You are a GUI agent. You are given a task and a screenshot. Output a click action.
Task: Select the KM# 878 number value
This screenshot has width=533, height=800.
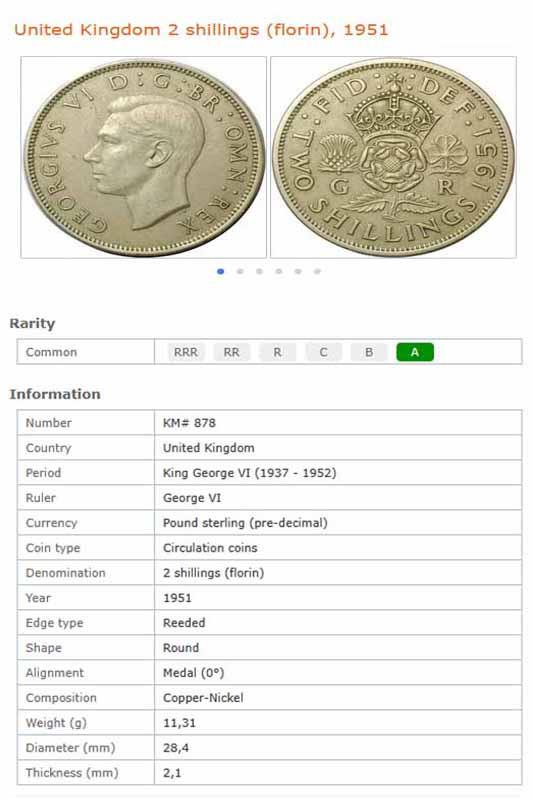click(189, 423)
